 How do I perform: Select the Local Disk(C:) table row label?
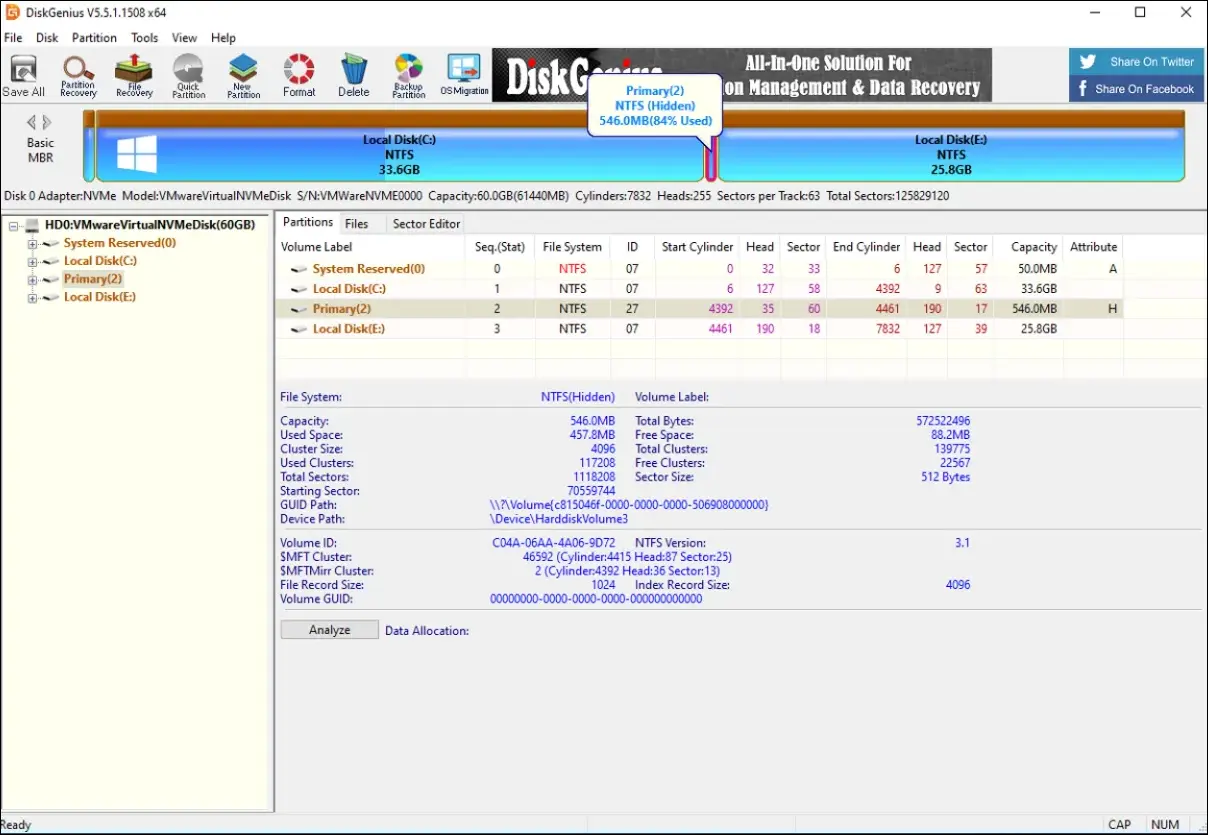coord(349,289)
